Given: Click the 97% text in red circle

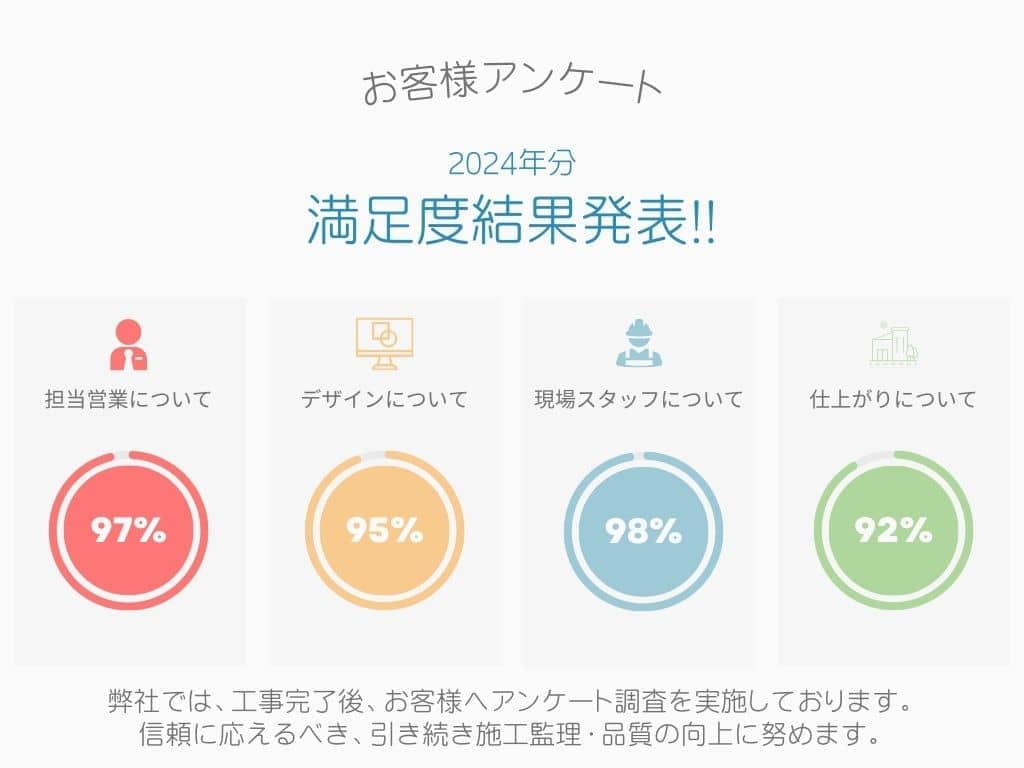Looking at the screenshot, I should pos(129,530).
